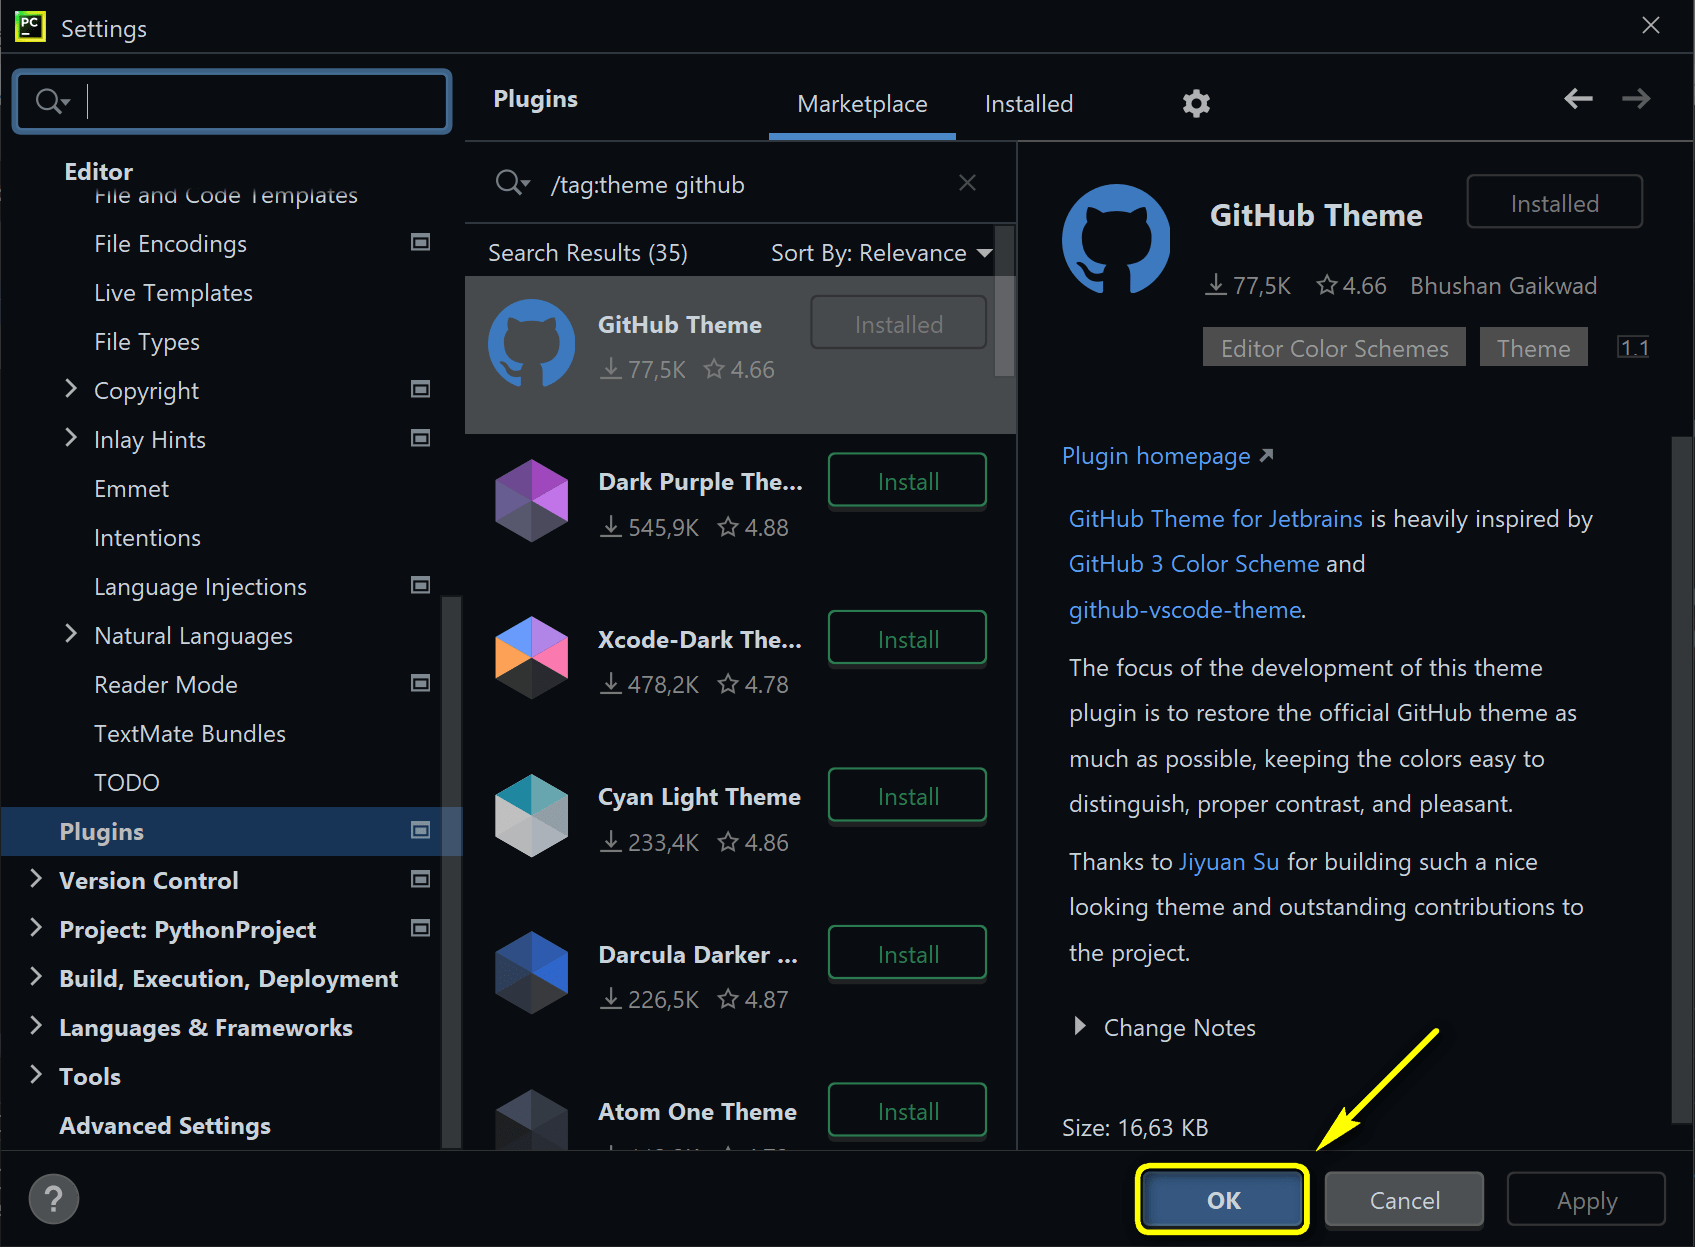Select Plugins in the settings tree
Screen dimensions: 1695x1247
(232, 831)
